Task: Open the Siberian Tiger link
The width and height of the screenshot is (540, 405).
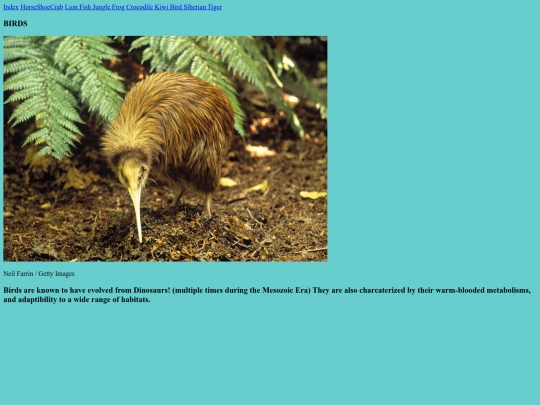Action: click(x=203, y=7)
